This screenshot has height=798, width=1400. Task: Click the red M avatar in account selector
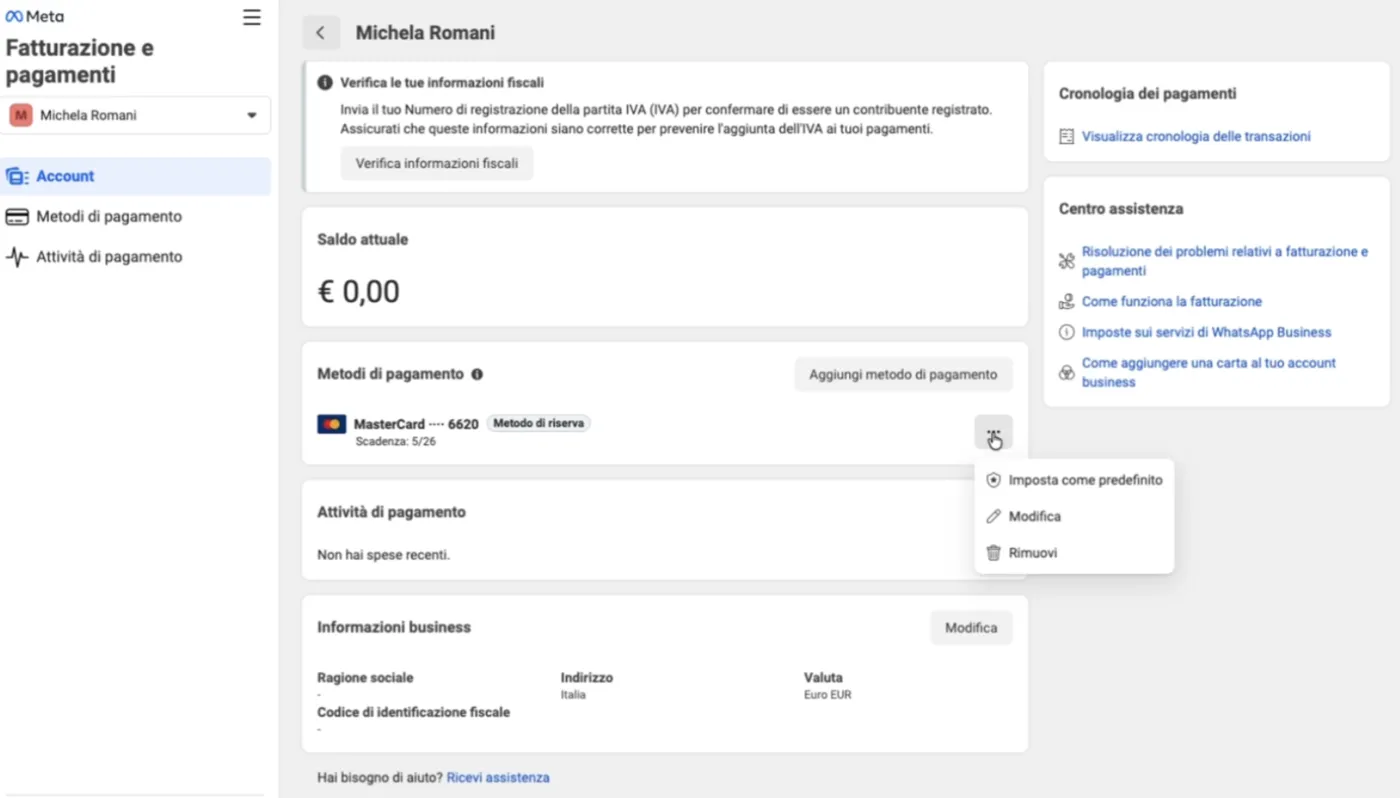21,115
